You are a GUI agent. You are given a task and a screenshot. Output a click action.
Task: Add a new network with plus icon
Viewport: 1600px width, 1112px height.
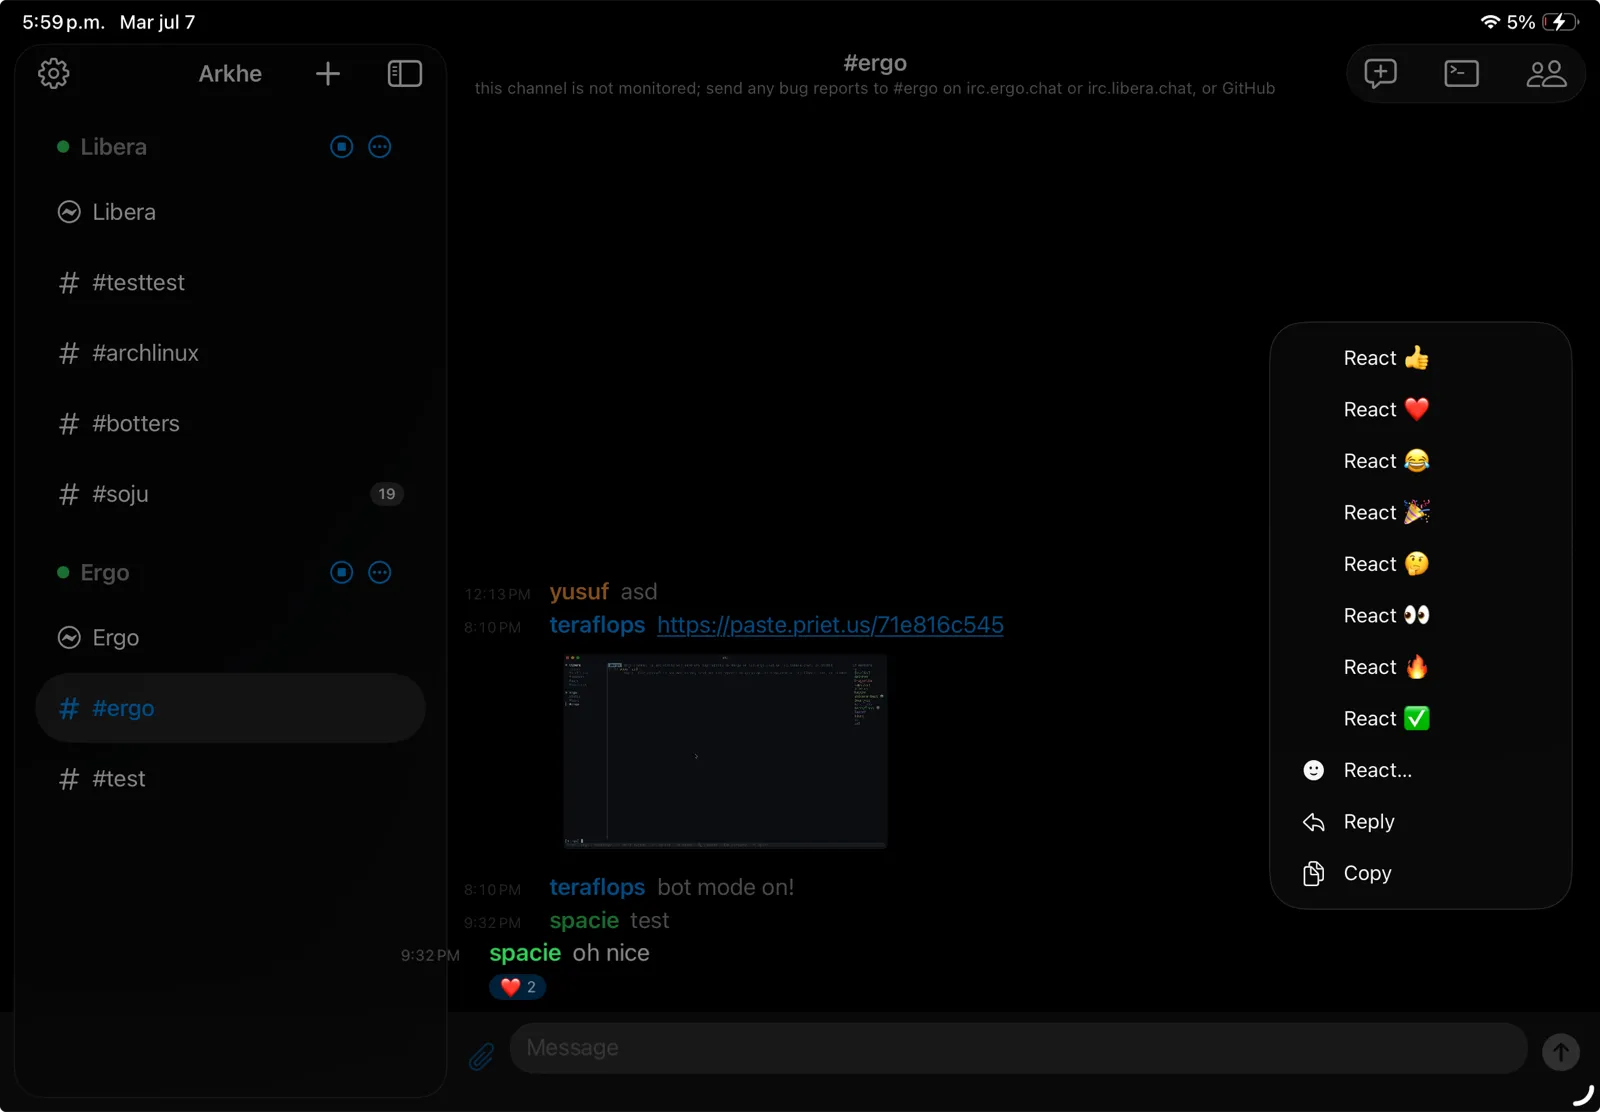328,73
